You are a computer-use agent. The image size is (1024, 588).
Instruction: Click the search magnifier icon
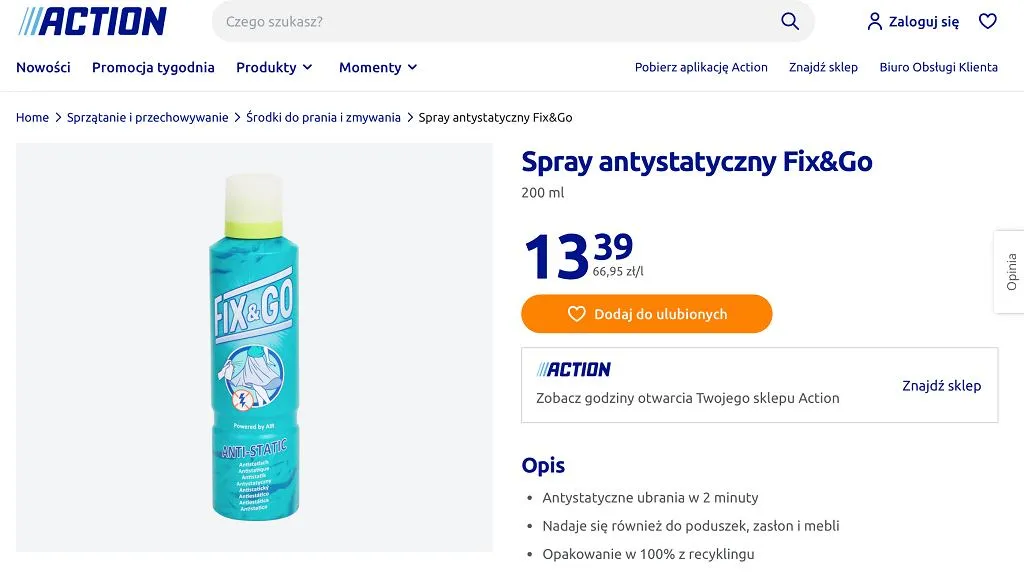[x=790, y=21]
